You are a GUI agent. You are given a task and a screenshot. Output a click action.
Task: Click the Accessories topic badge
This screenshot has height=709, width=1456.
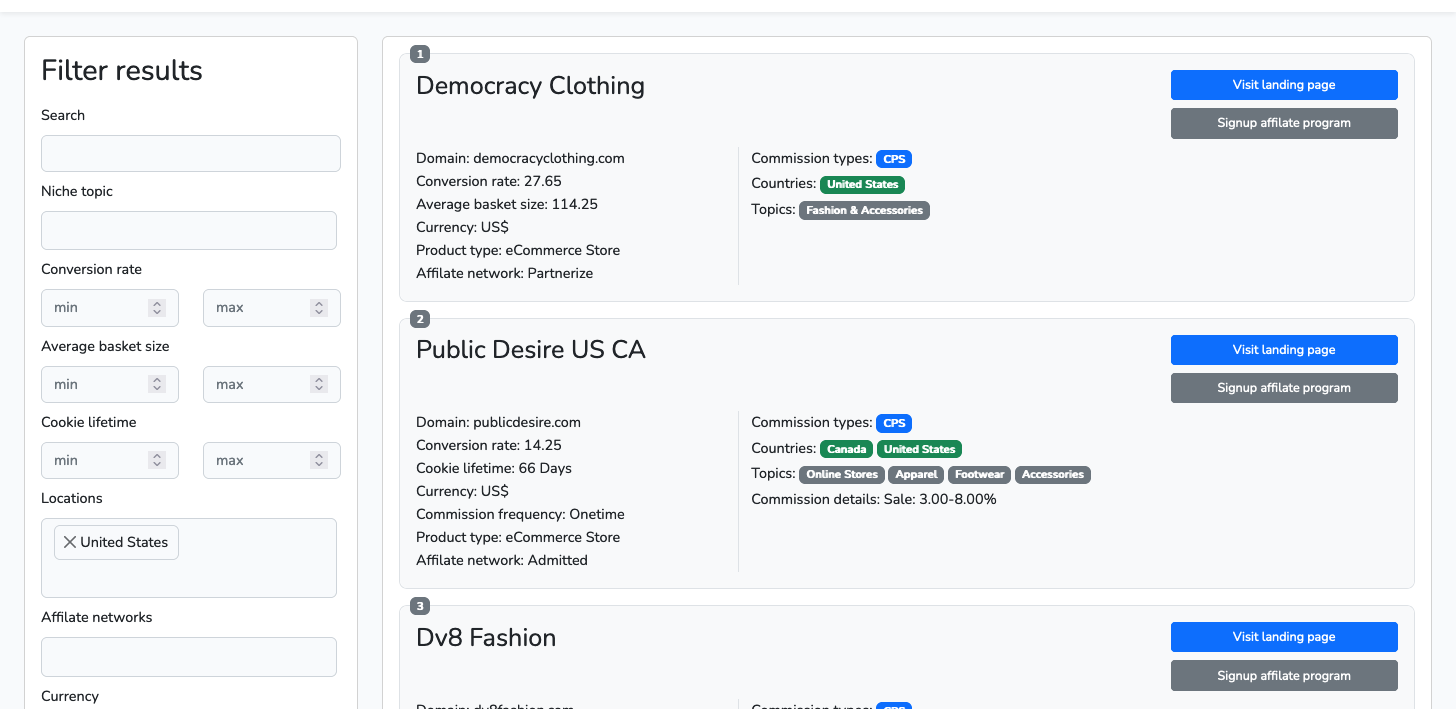[1053, 475]
